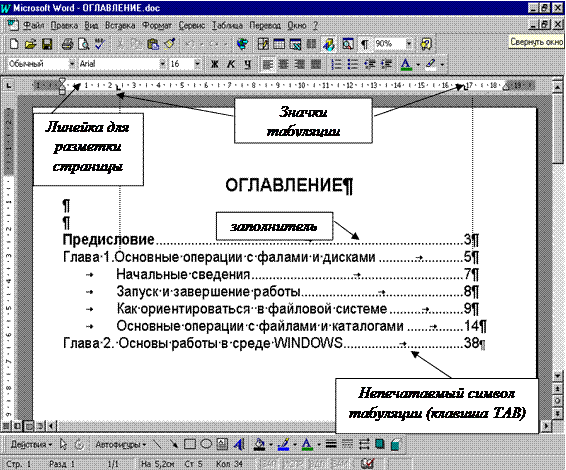This screenshot has width=566, height=470.
Task: Center the paragraph
Action: 284,64
